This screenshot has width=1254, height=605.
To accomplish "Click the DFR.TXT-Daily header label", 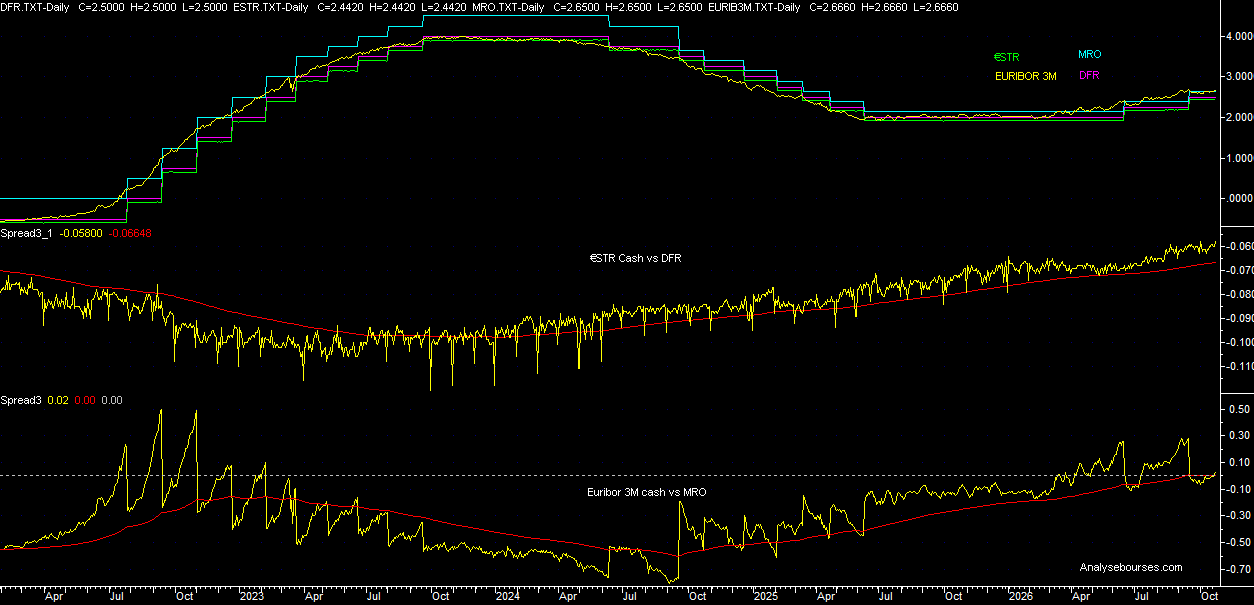I will coord(34,7).
